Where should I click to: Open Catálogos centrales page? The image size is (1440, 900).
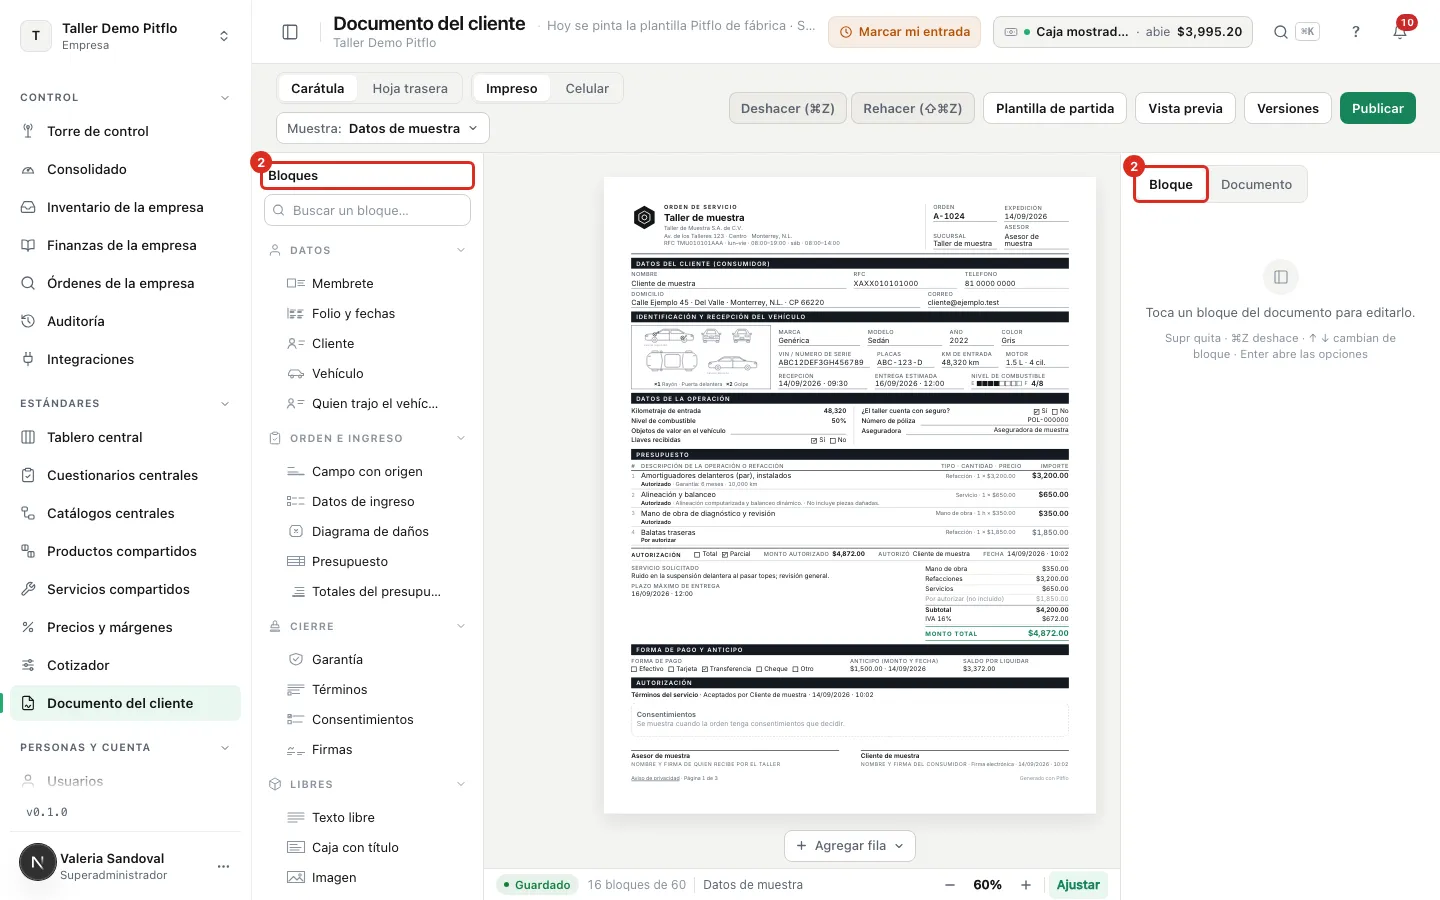click(126, 513)
